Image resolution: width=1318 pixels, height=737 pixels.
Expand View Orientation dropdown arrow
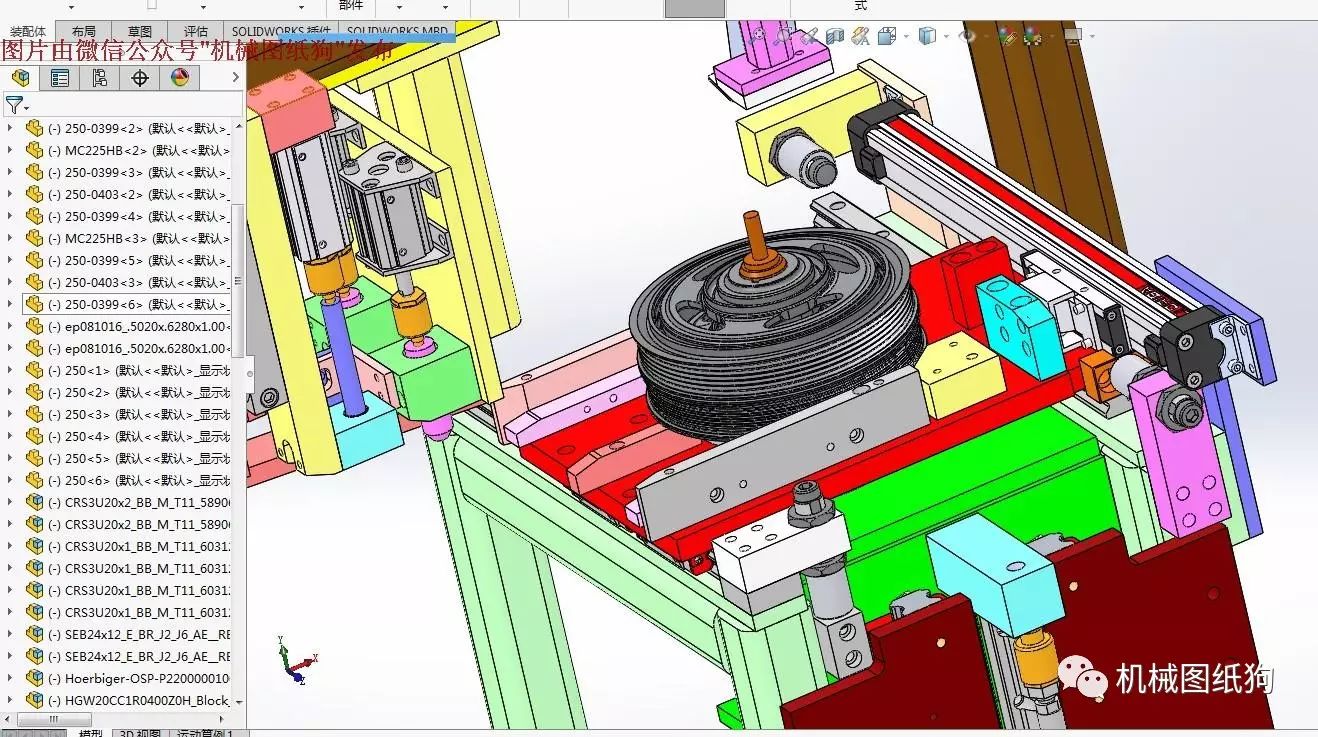906,36
